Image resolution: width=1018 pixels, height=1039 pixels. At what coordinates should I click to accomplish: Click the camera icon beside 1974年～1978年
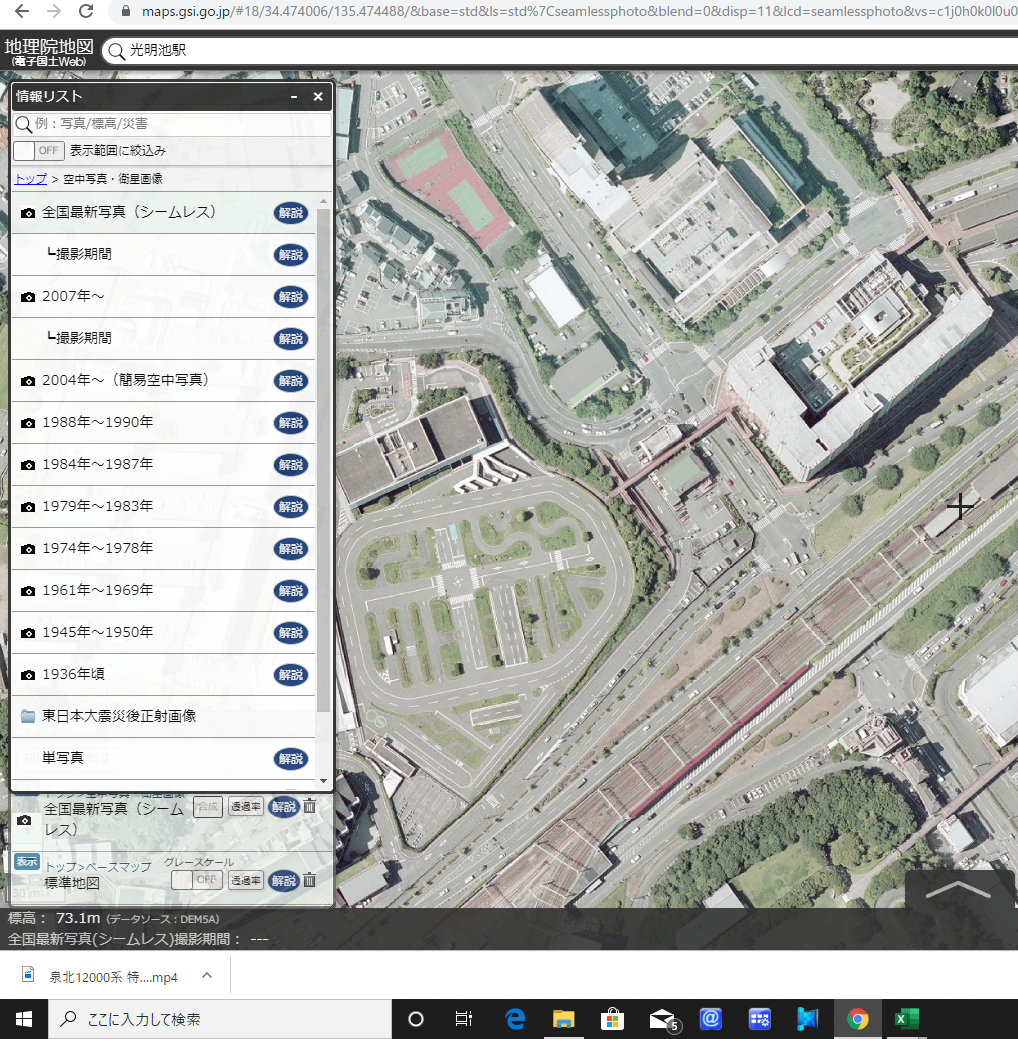pos(28,549)
